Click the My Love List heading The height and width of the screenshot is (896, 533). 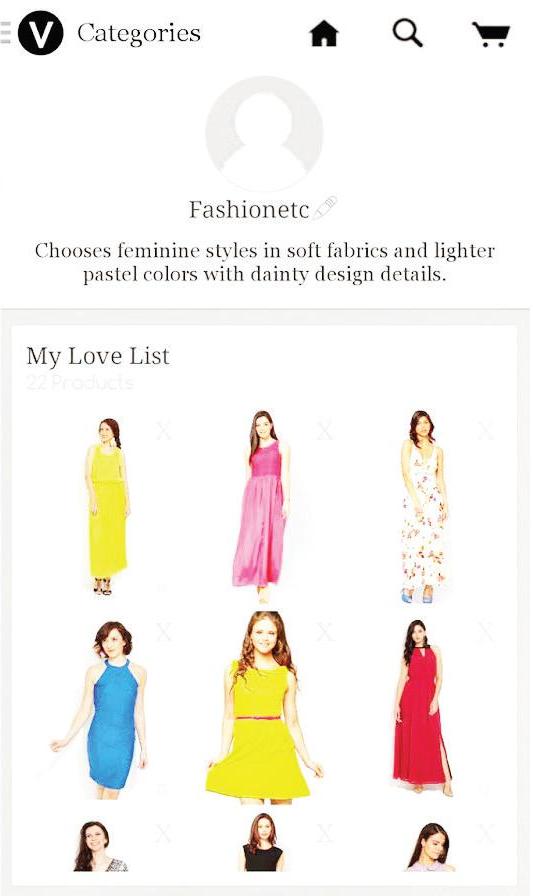click(x=98, y=356)
